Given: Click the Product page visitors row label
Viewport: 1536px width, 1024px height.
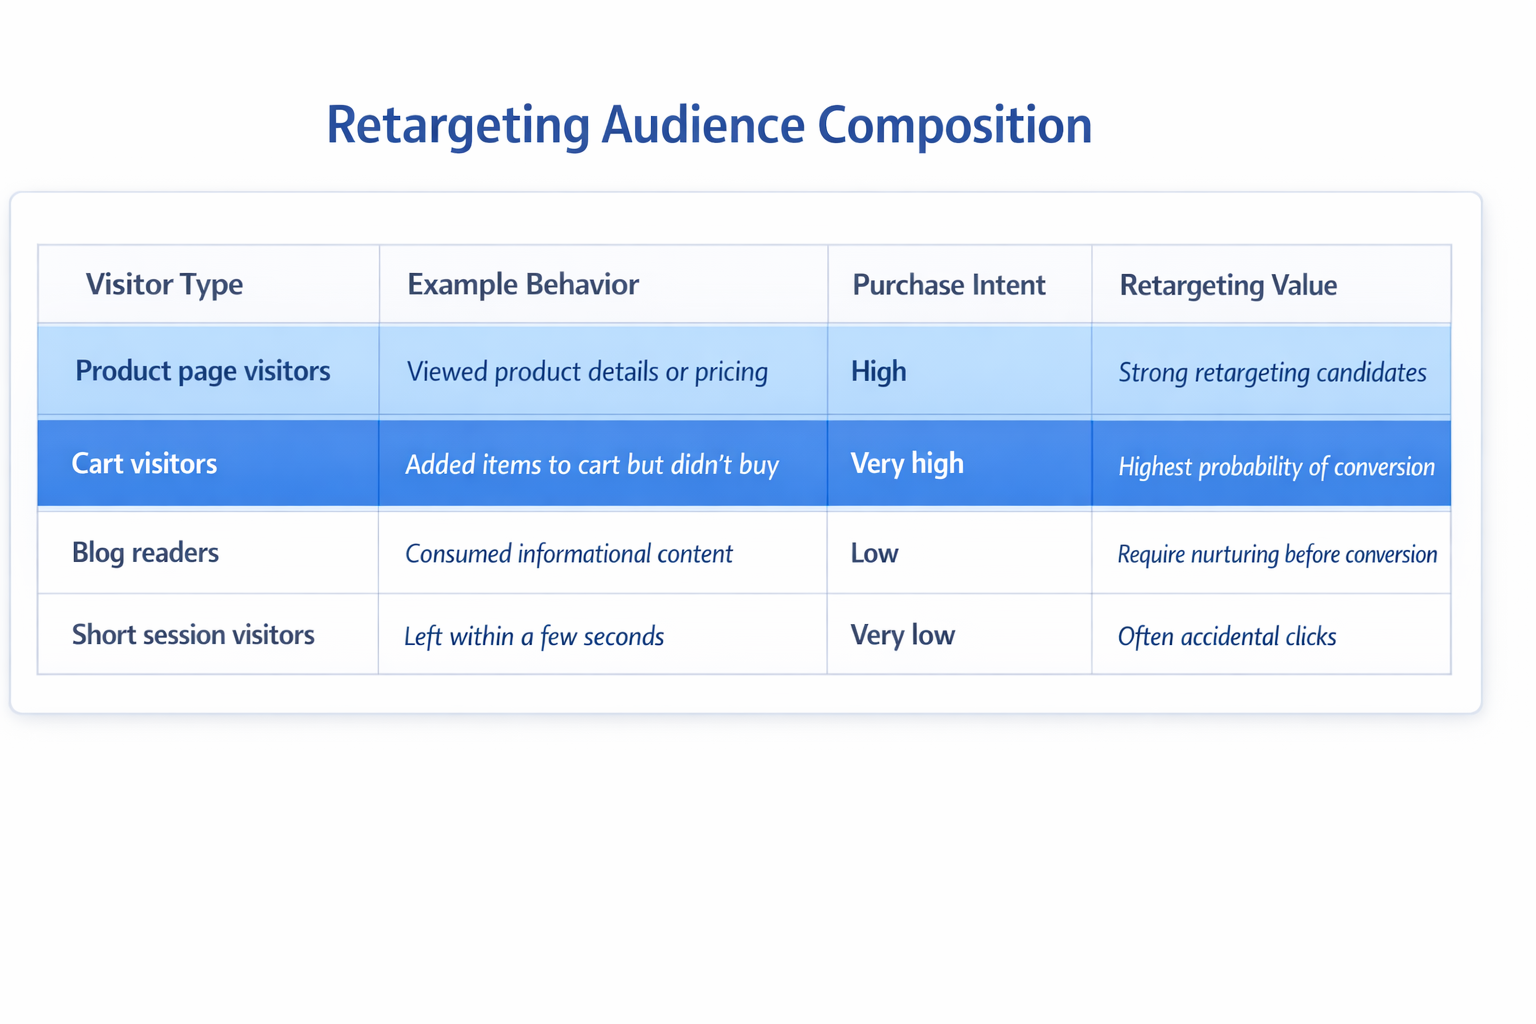Looking at the screenshot, I should click(x=202, y=370).
